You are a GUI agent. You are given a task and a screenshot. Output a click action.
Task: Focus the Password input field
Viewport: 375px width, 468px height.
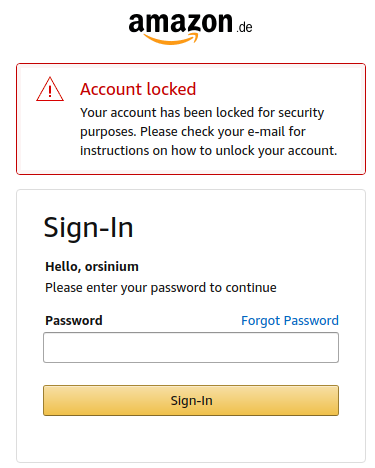click(x=191, y=347)
